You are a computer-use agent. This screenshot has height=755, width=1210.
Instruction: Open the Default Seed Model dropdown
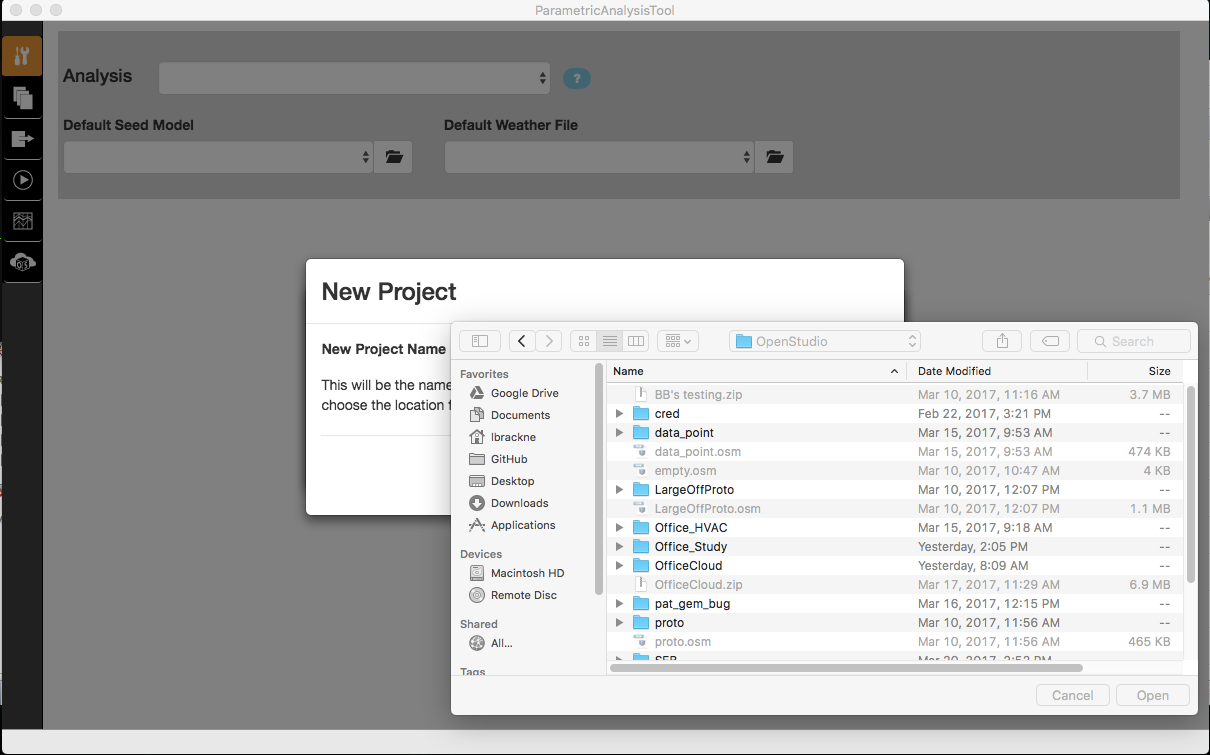click(218, 157)
